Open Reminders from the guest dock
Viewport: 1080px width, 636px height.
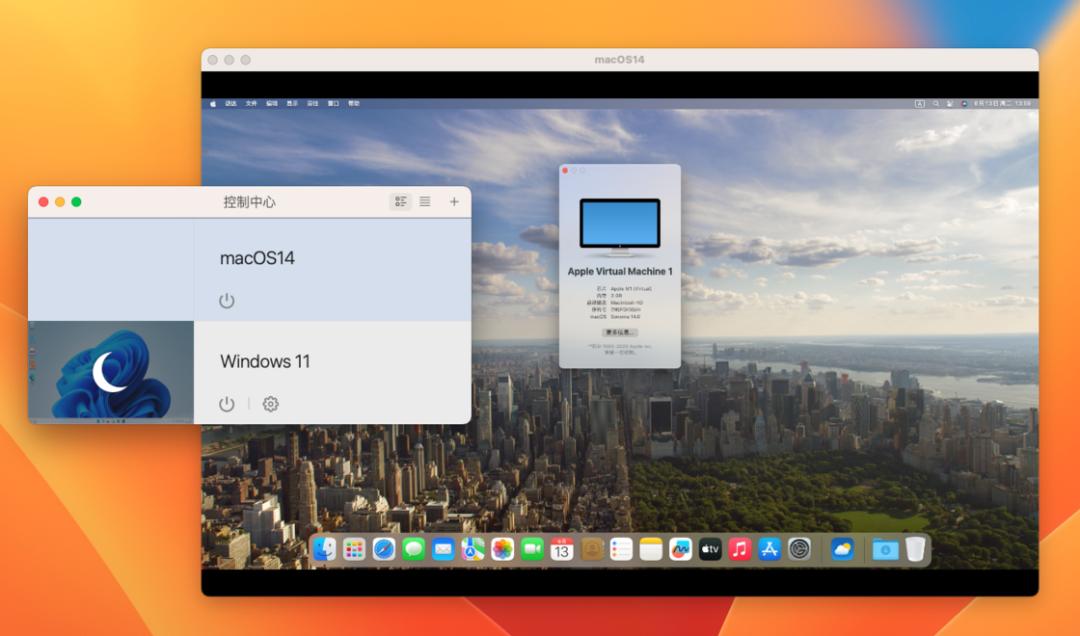[x=621, y=549]
